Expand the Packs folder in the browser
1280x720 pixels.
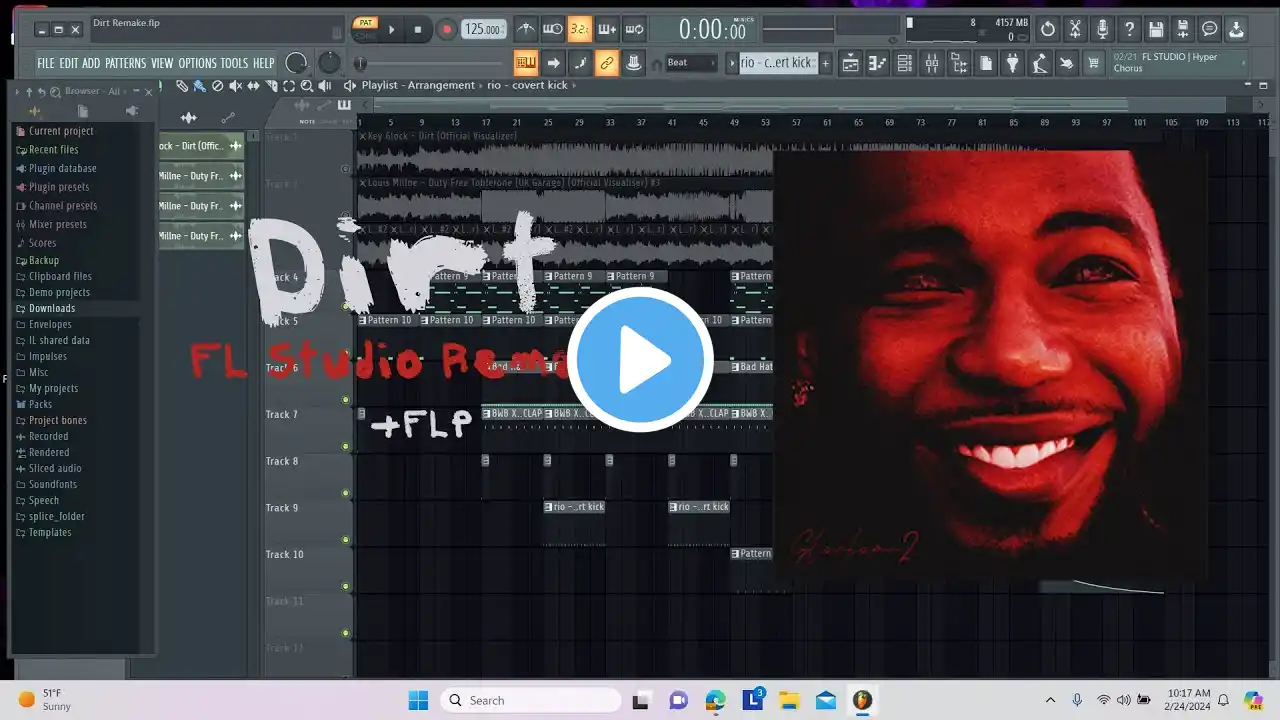pos(40,405)
